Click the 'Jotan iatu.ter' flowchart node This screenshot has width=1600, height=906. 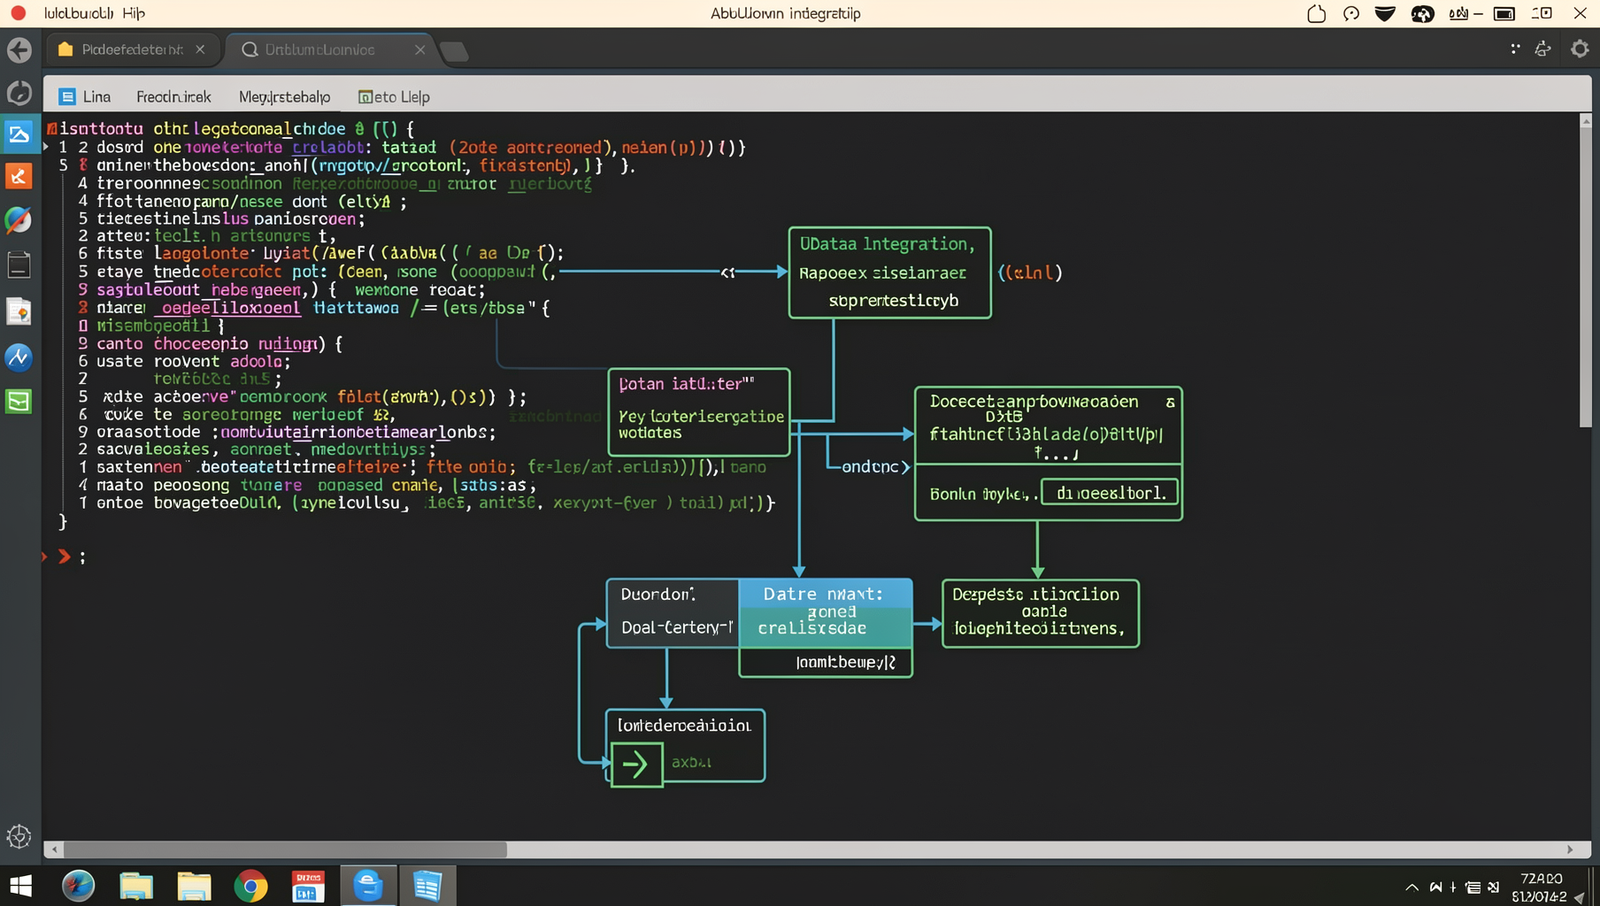click(x=699, y=411)
